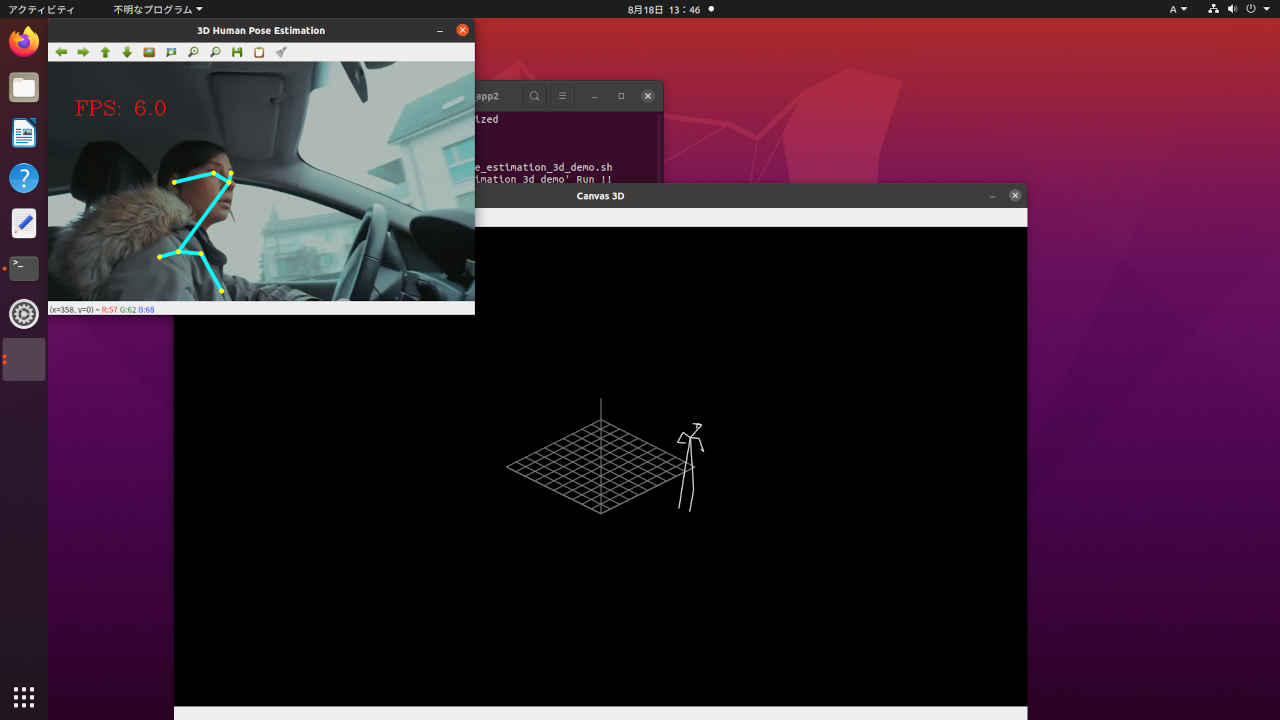Launch Firefox from the Ubuntu dock
This screenshot has height=720, width=1280.
23,42
